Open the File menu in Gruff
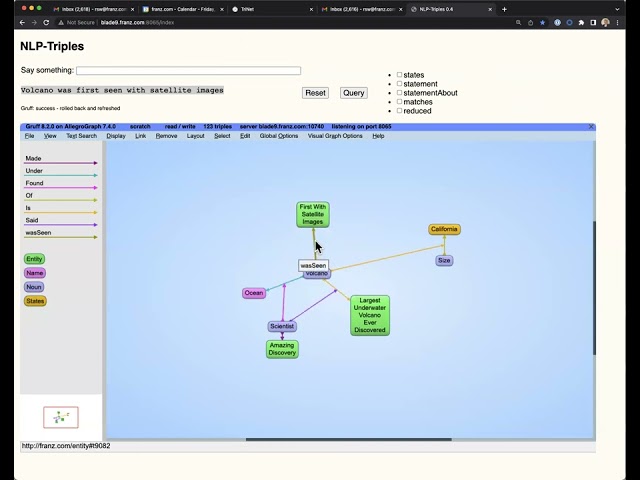The image size is (640, 480). coord(29,136)
